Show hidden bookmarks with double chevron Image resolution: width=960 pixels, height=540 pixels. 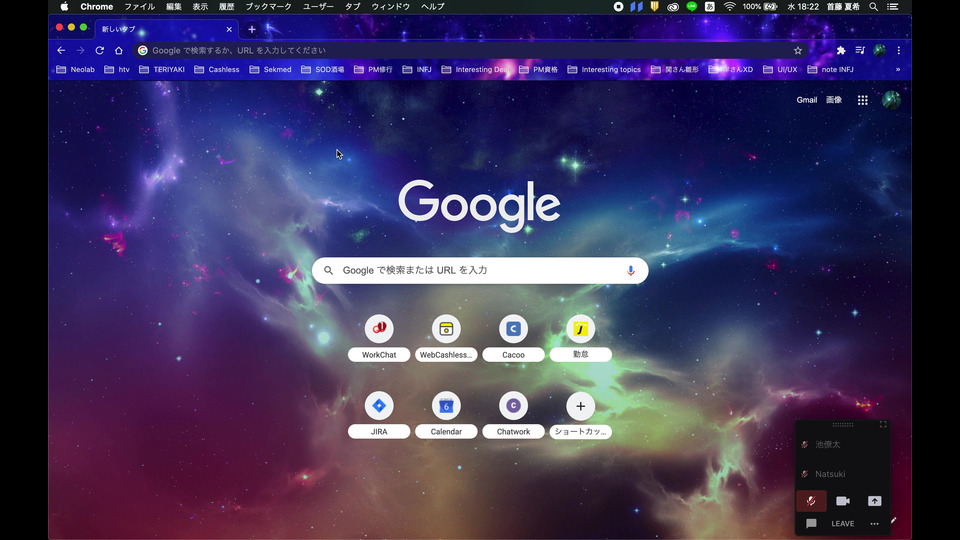click(x=898, y=70)
